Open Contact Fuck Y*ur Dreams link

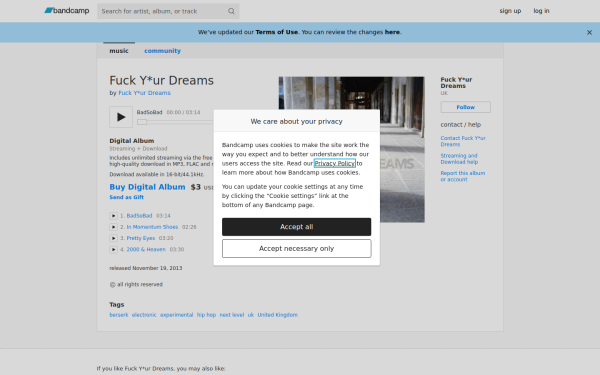[x=463, y=141]
